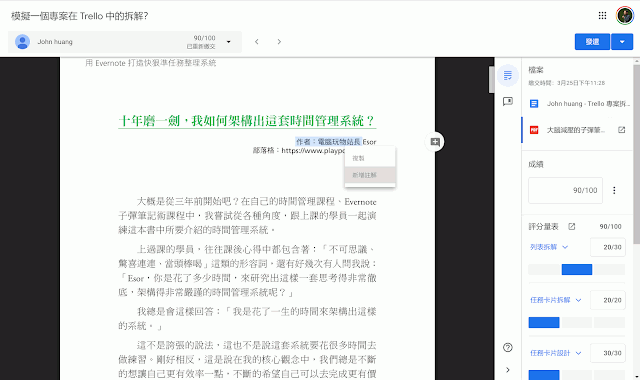Click the grade input field showing 90/100
Image resolution: width=640 pixels, height=380 pixels.
565,190
